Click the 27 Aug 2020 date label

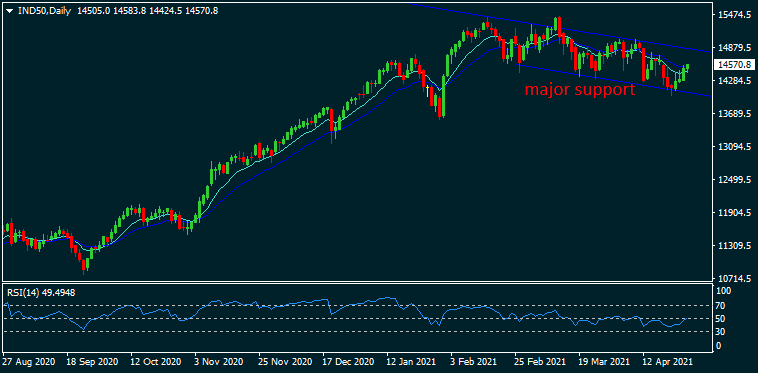tap(29, 361)
